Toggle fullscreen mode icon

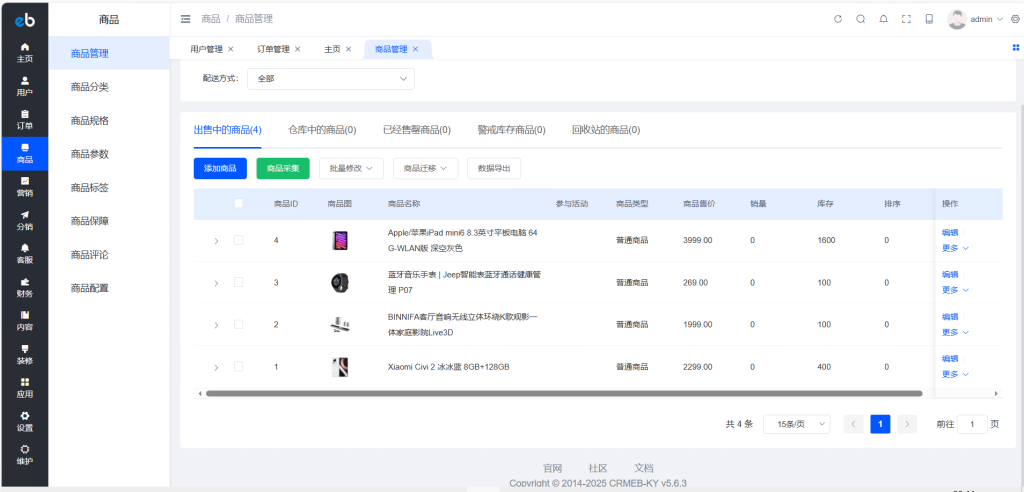pos(906,19)
